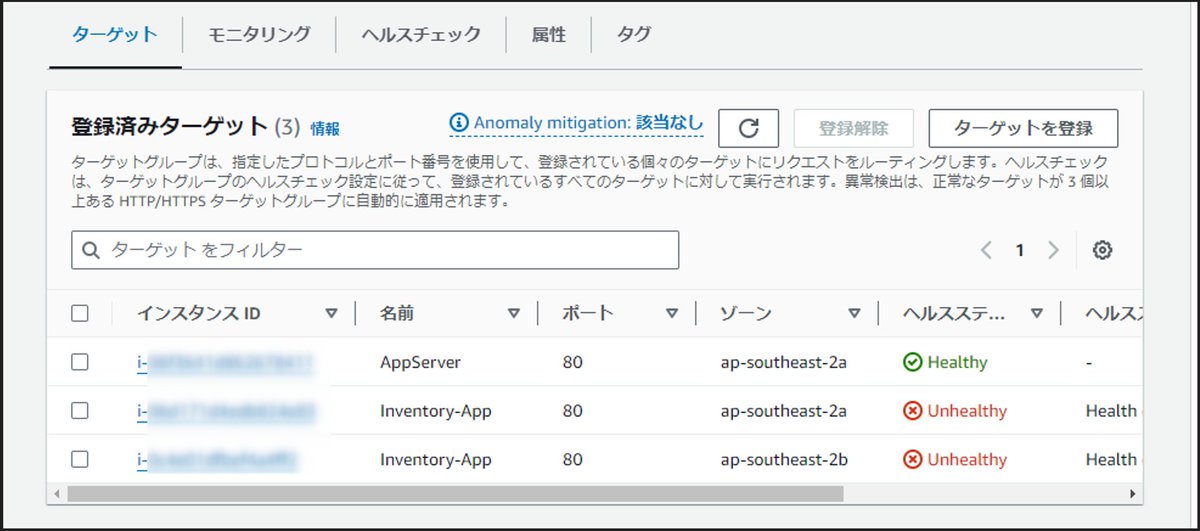This screenshot has width=1200, height=531.
Task: Switch to the ターゲット tab
Action: 115,34
